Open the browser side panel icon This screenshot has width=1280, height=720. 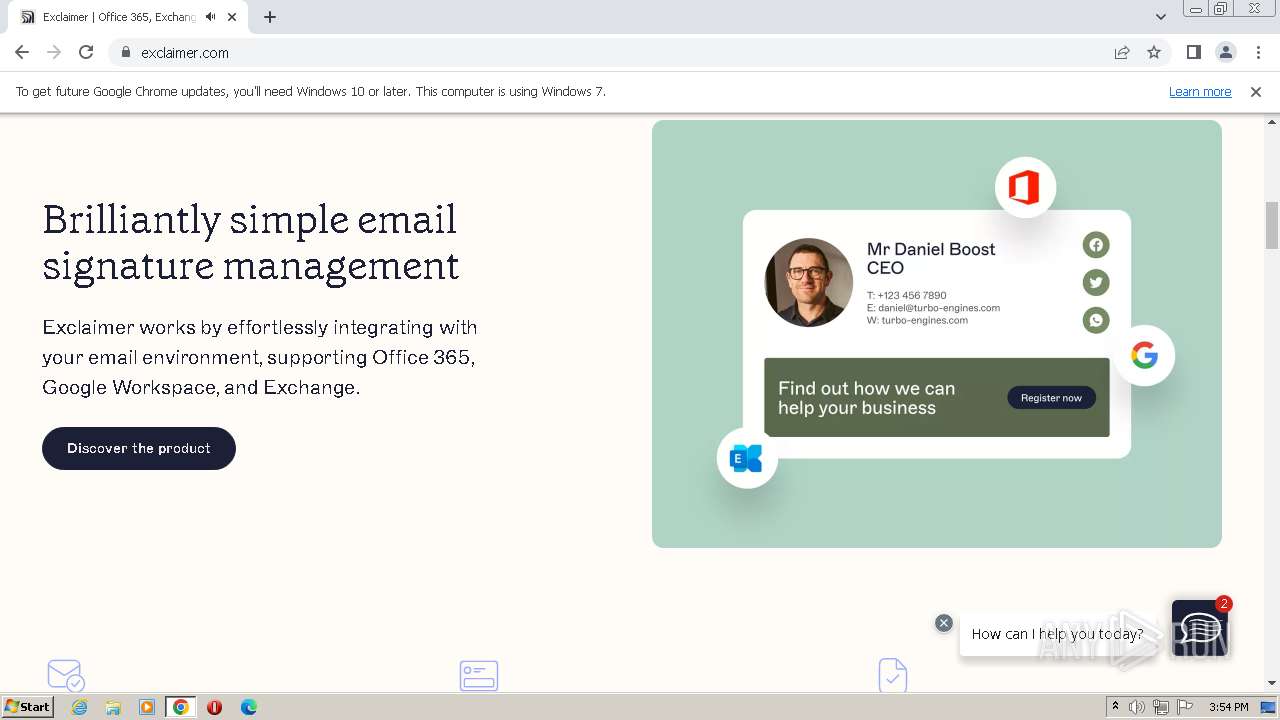click(1193, 52)
